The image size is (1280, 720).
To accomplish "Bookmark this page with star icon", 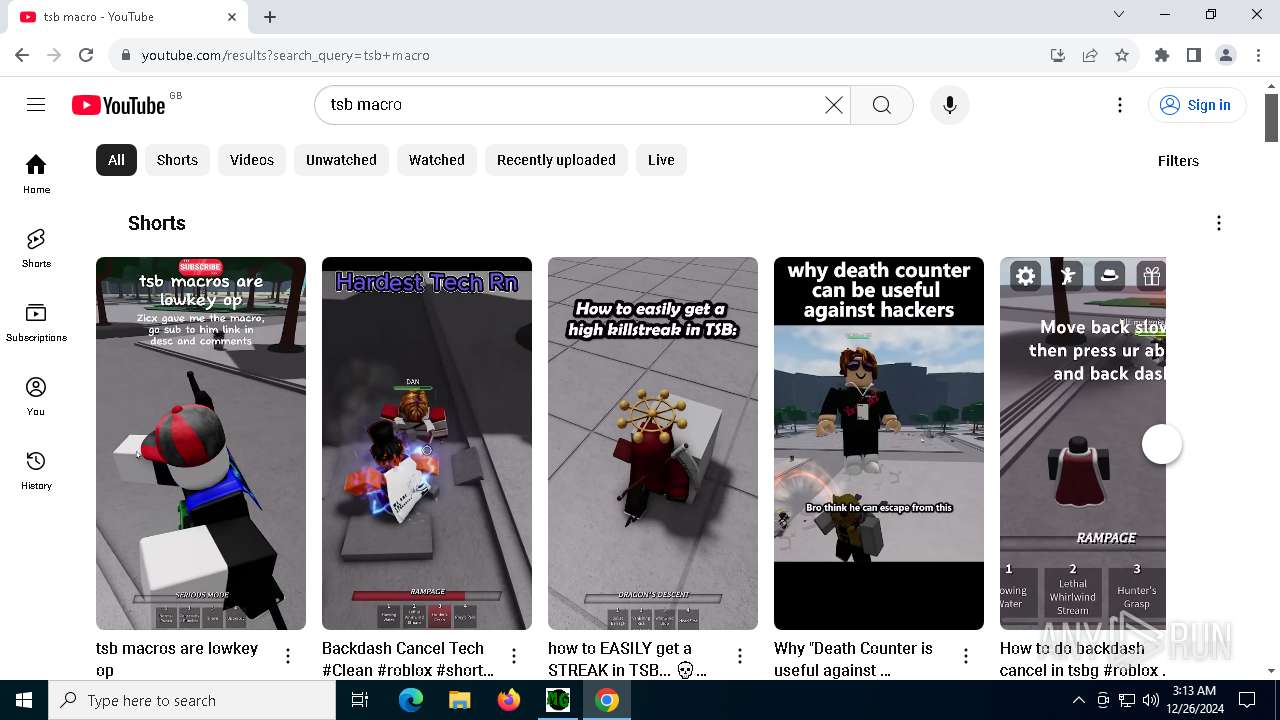I will [x=1122, y=55].
